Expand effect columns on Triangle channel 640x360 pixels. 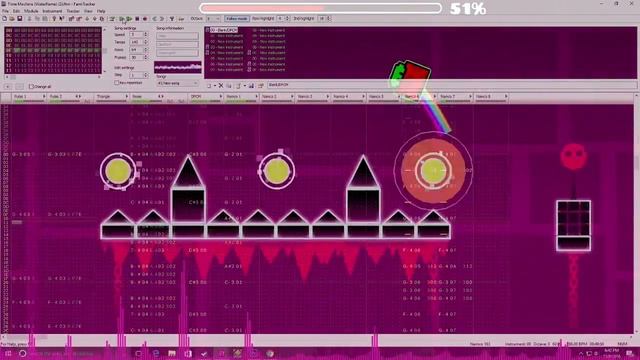coord(127,97)
